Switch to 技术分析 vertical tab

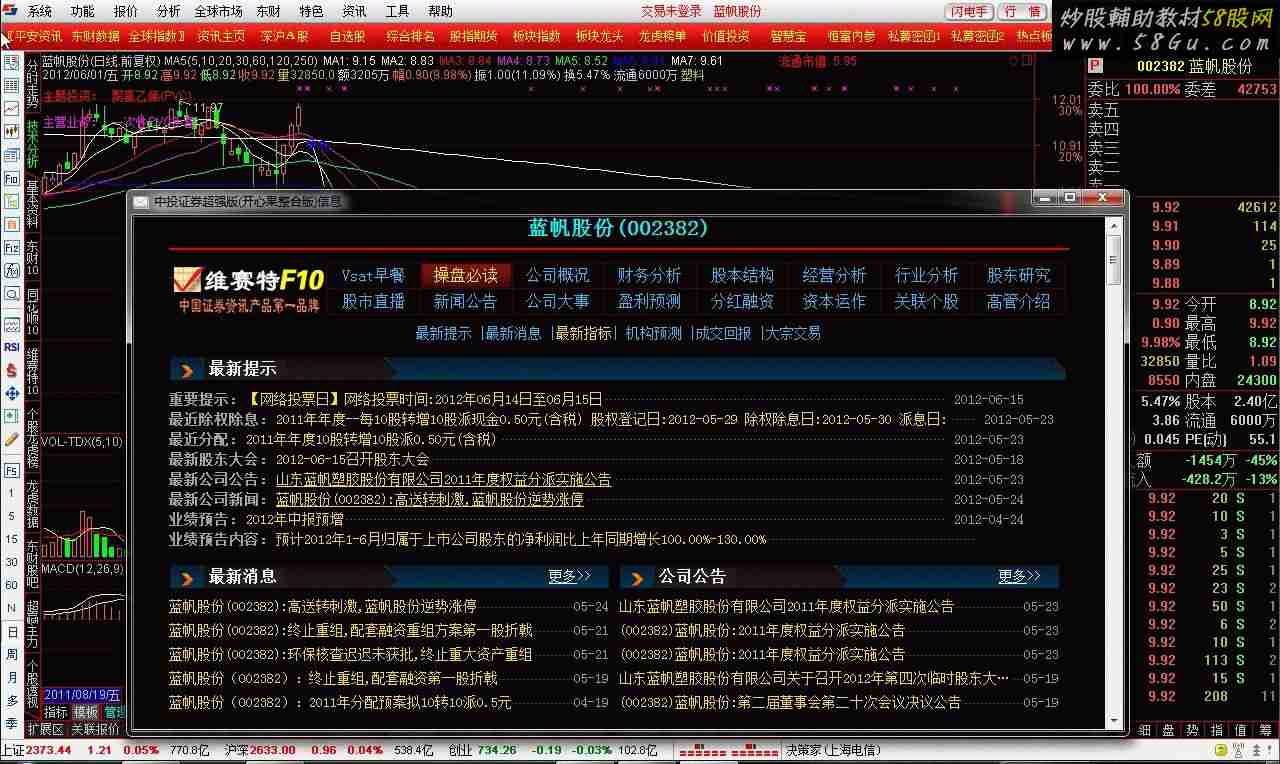point(32,144)
